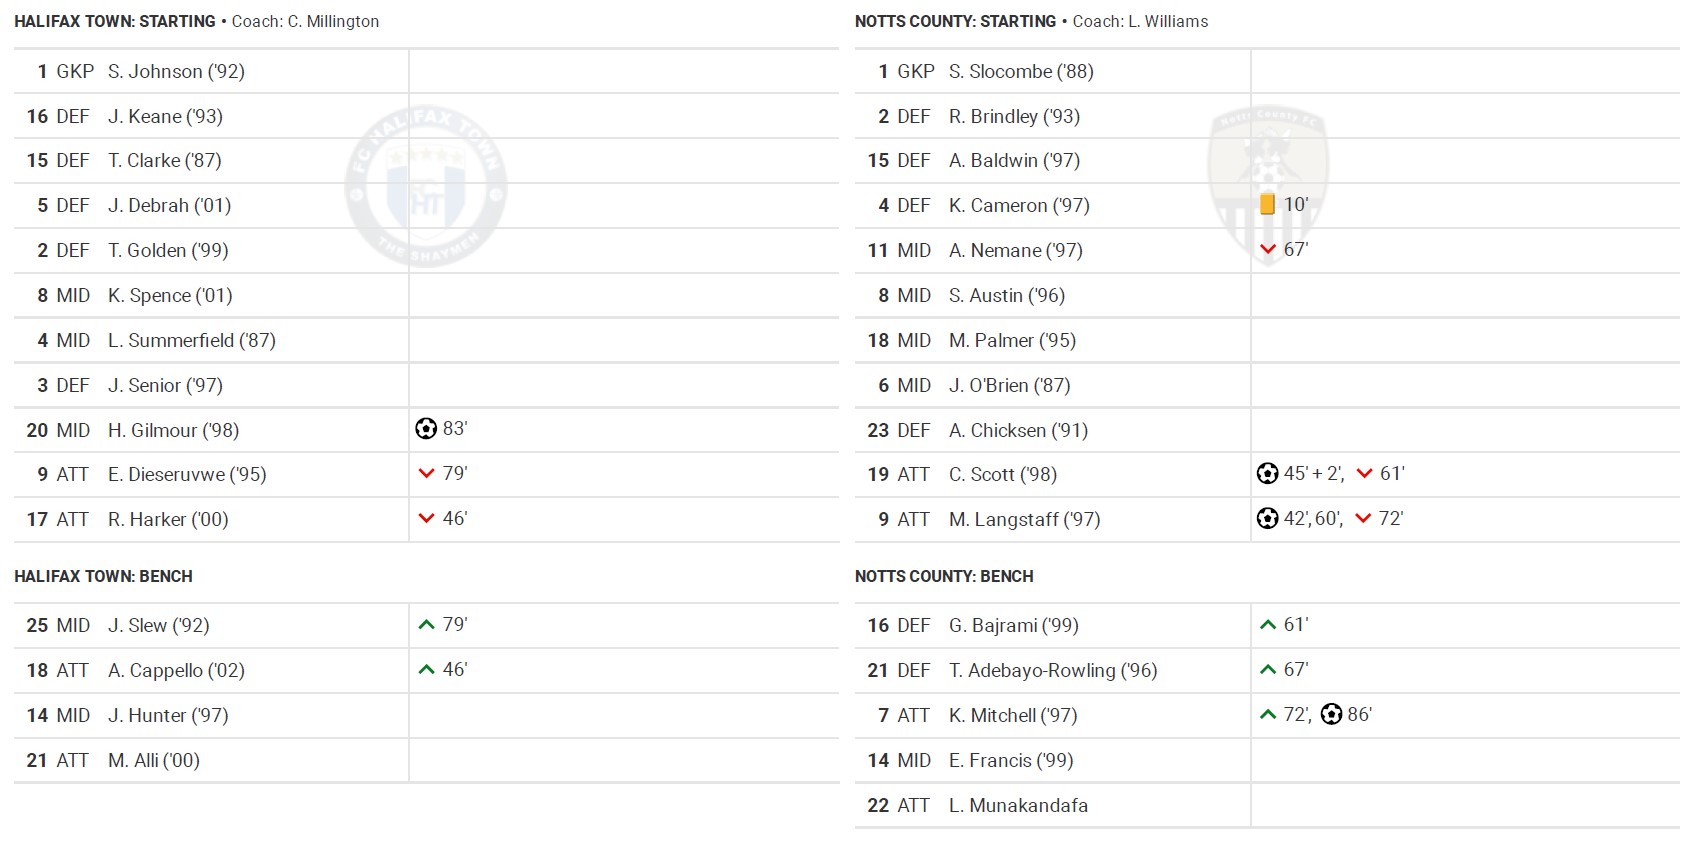Open L. Summerfield's player entry
Screen dimensions: 1702x845
click(x=191, y=341)
